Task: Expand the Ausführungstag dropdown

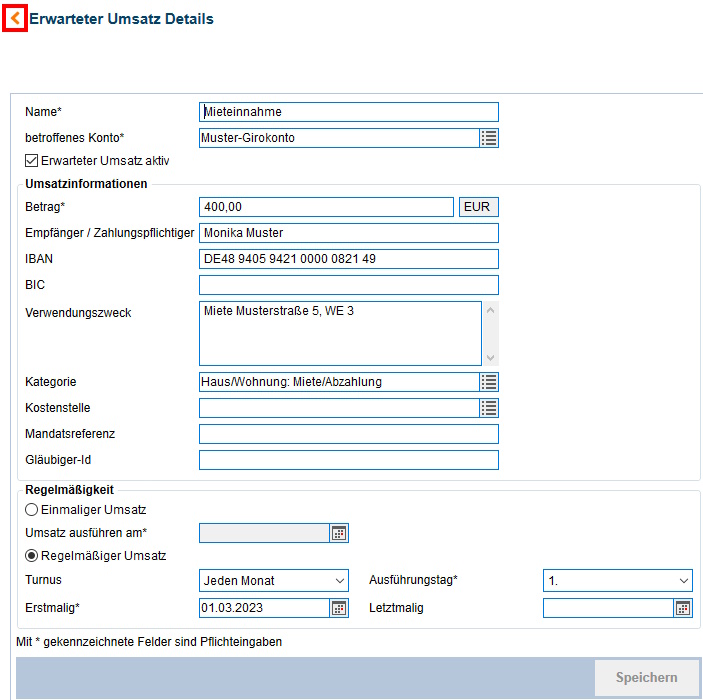Action: 618,581
